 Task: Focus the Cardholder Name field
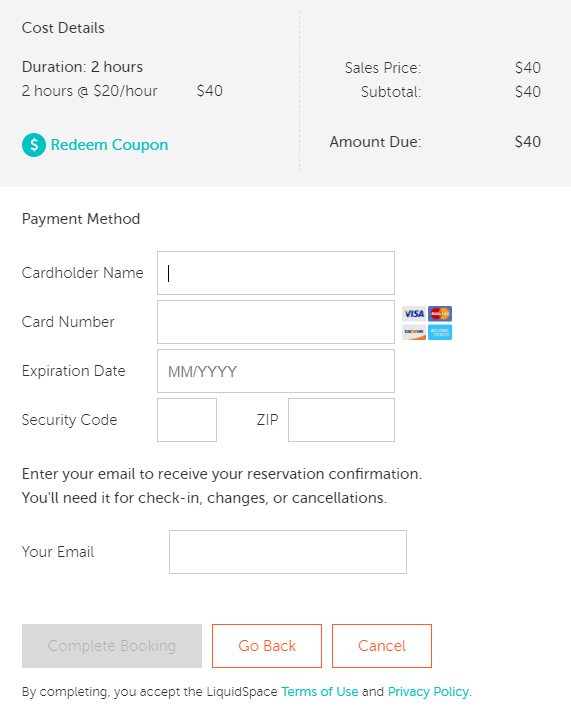[x=276, y=273]
